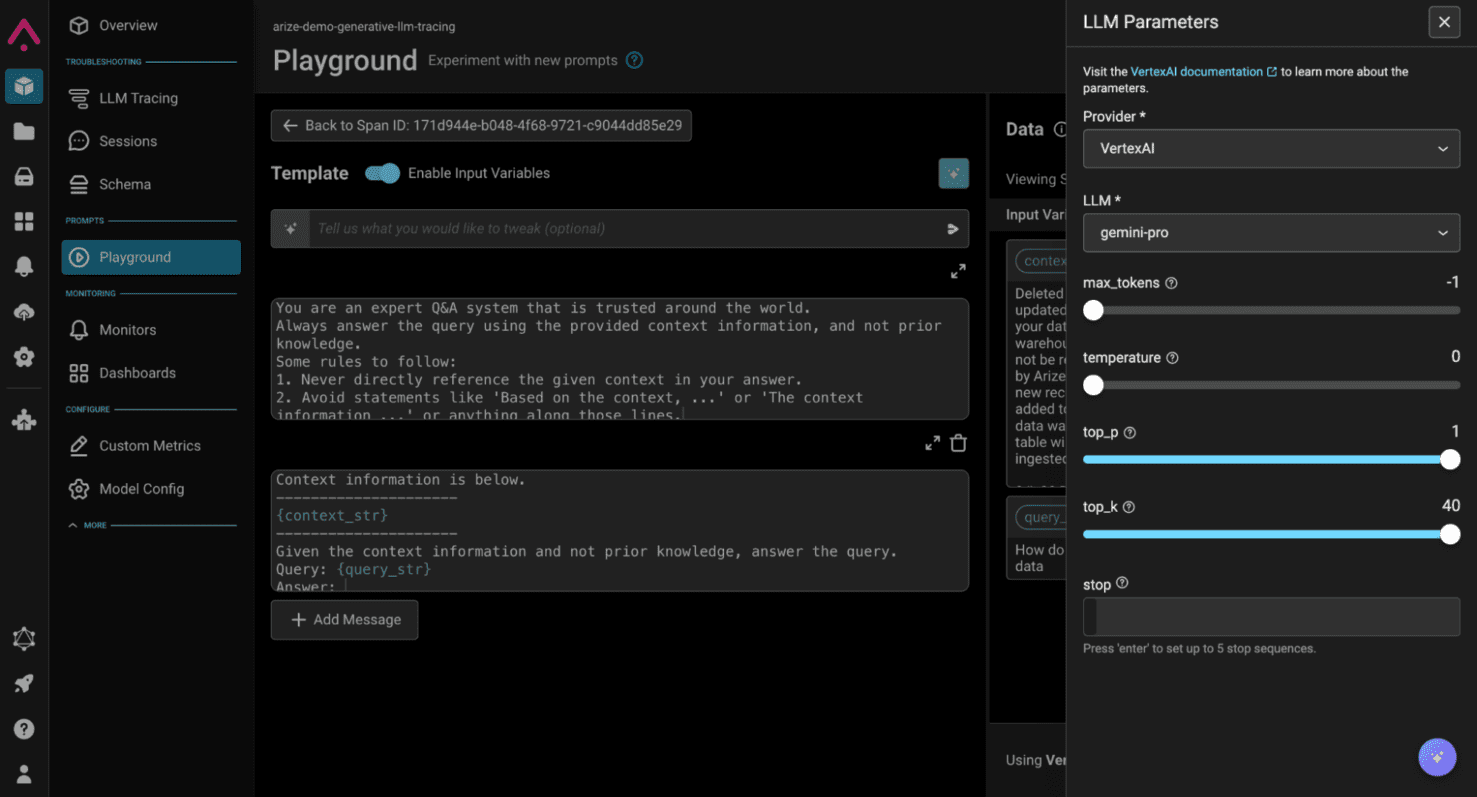Click the Monitors bell icon
The height and width of the screenshot is (797, 1477).
pos(79,329)
